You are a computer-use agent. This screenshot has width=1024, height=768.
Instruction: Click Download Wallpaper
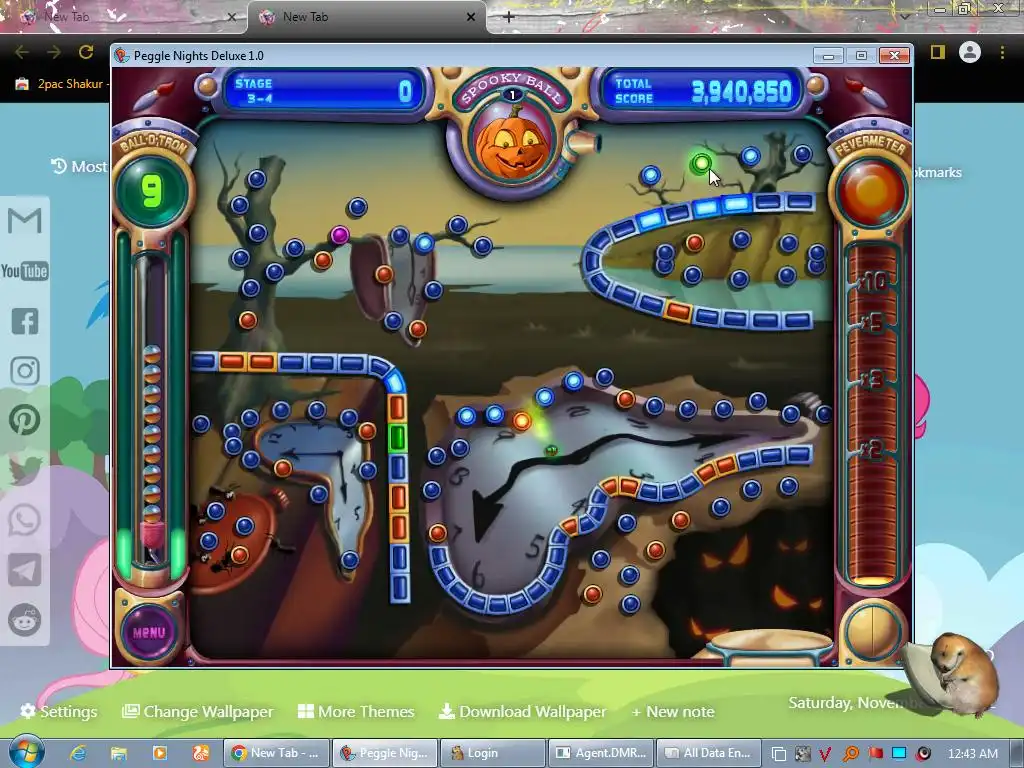(x=522, y=711)
